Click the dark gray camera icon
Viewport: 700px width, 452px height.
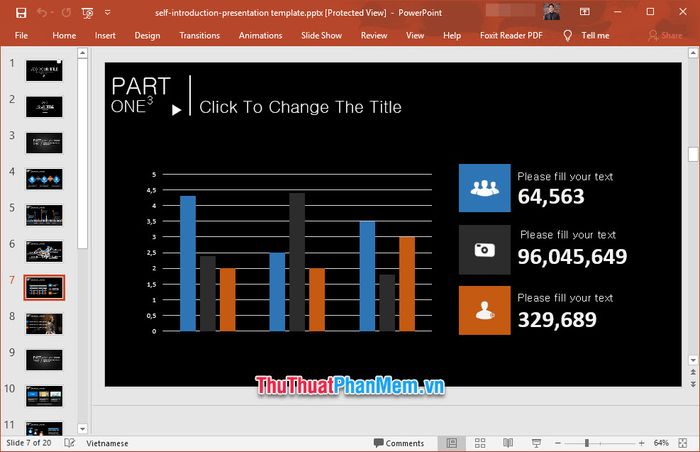pos(484,249)
